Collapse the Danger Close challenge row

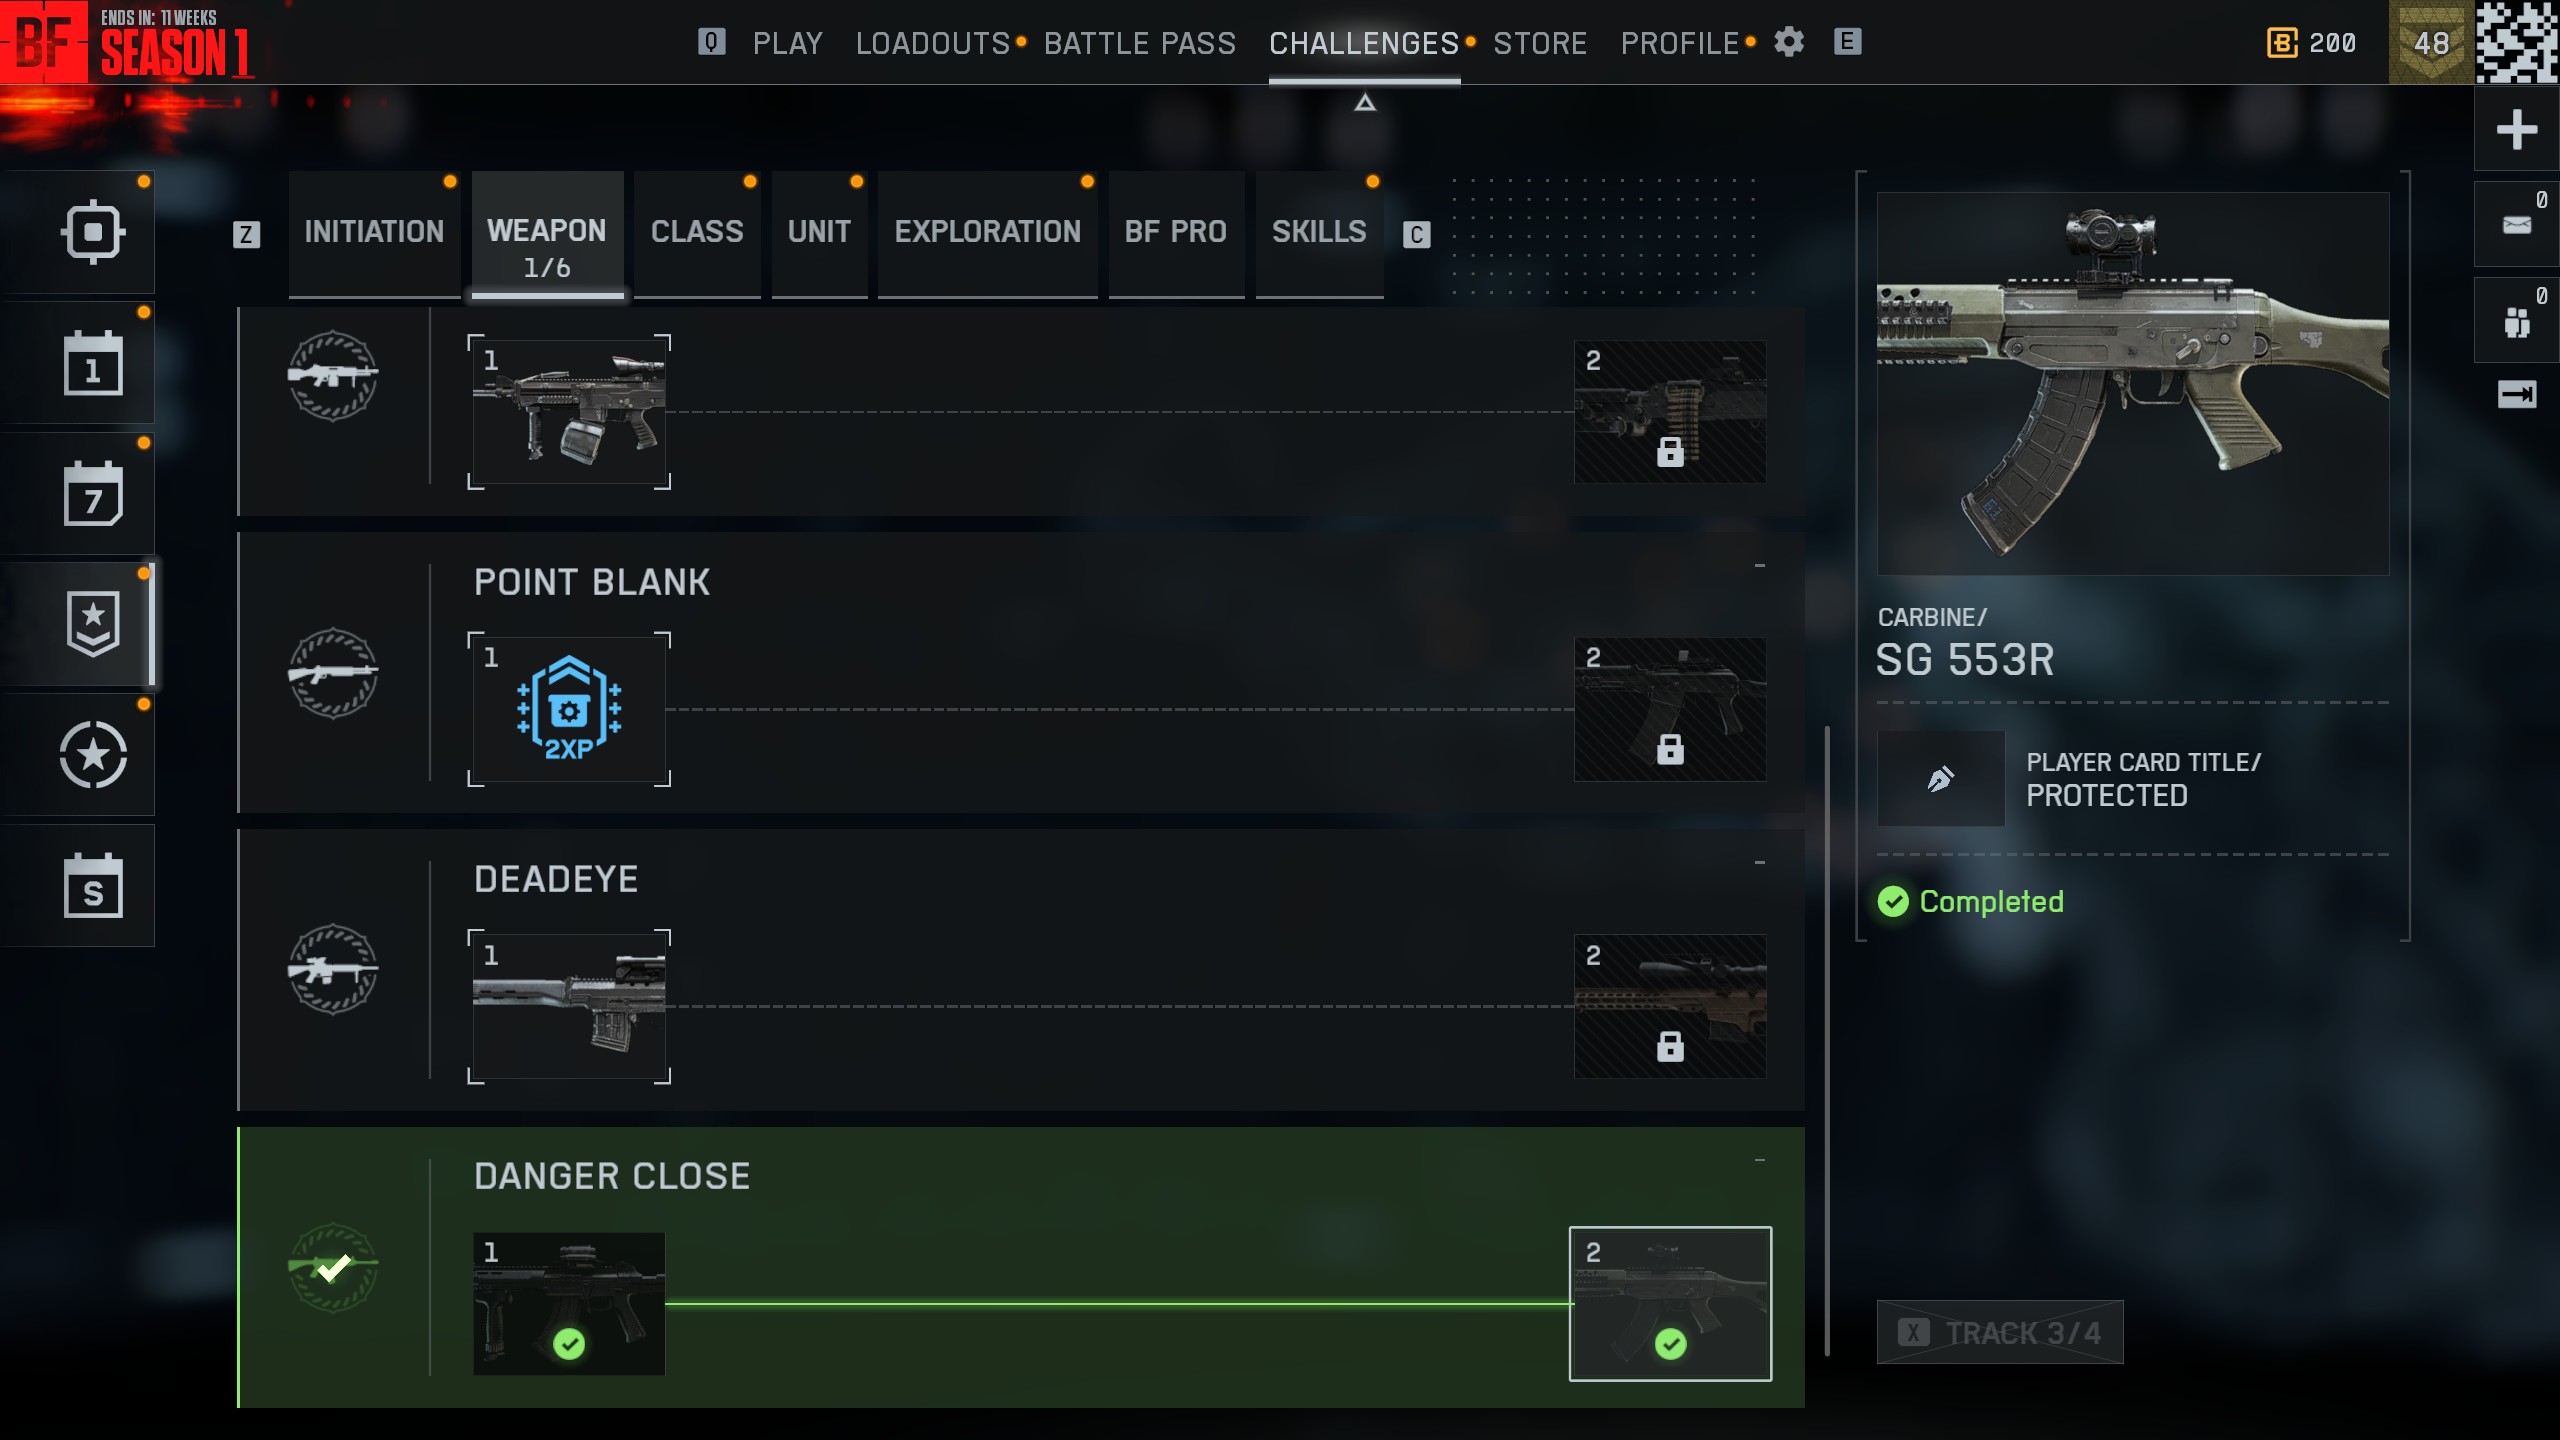[x=1759, y=1160]
